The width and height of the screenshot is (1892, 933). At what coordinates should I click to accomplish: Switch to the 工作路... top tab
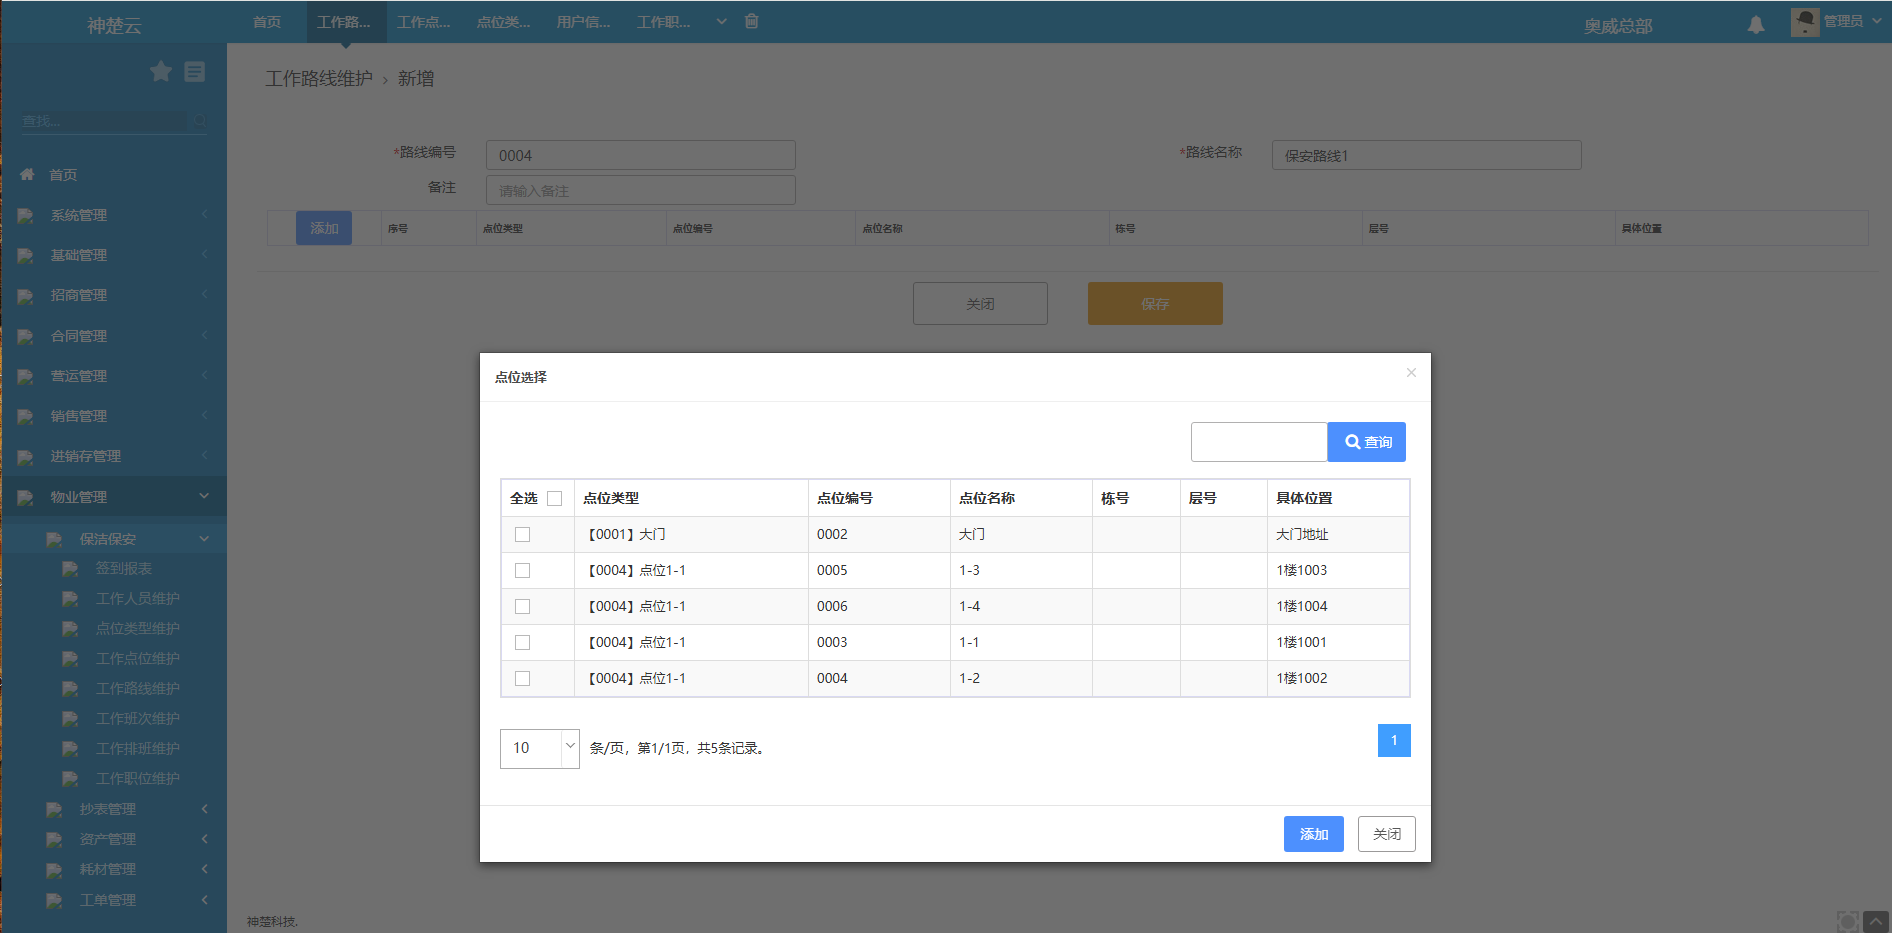[x=344, y=22]
